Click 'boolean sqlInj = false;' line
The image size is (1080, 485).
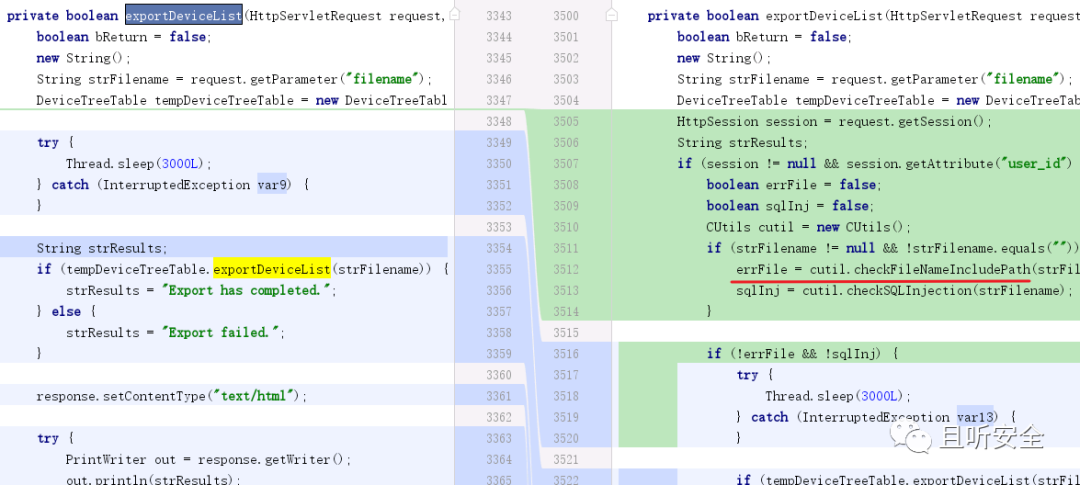click(x=790, y=206)
